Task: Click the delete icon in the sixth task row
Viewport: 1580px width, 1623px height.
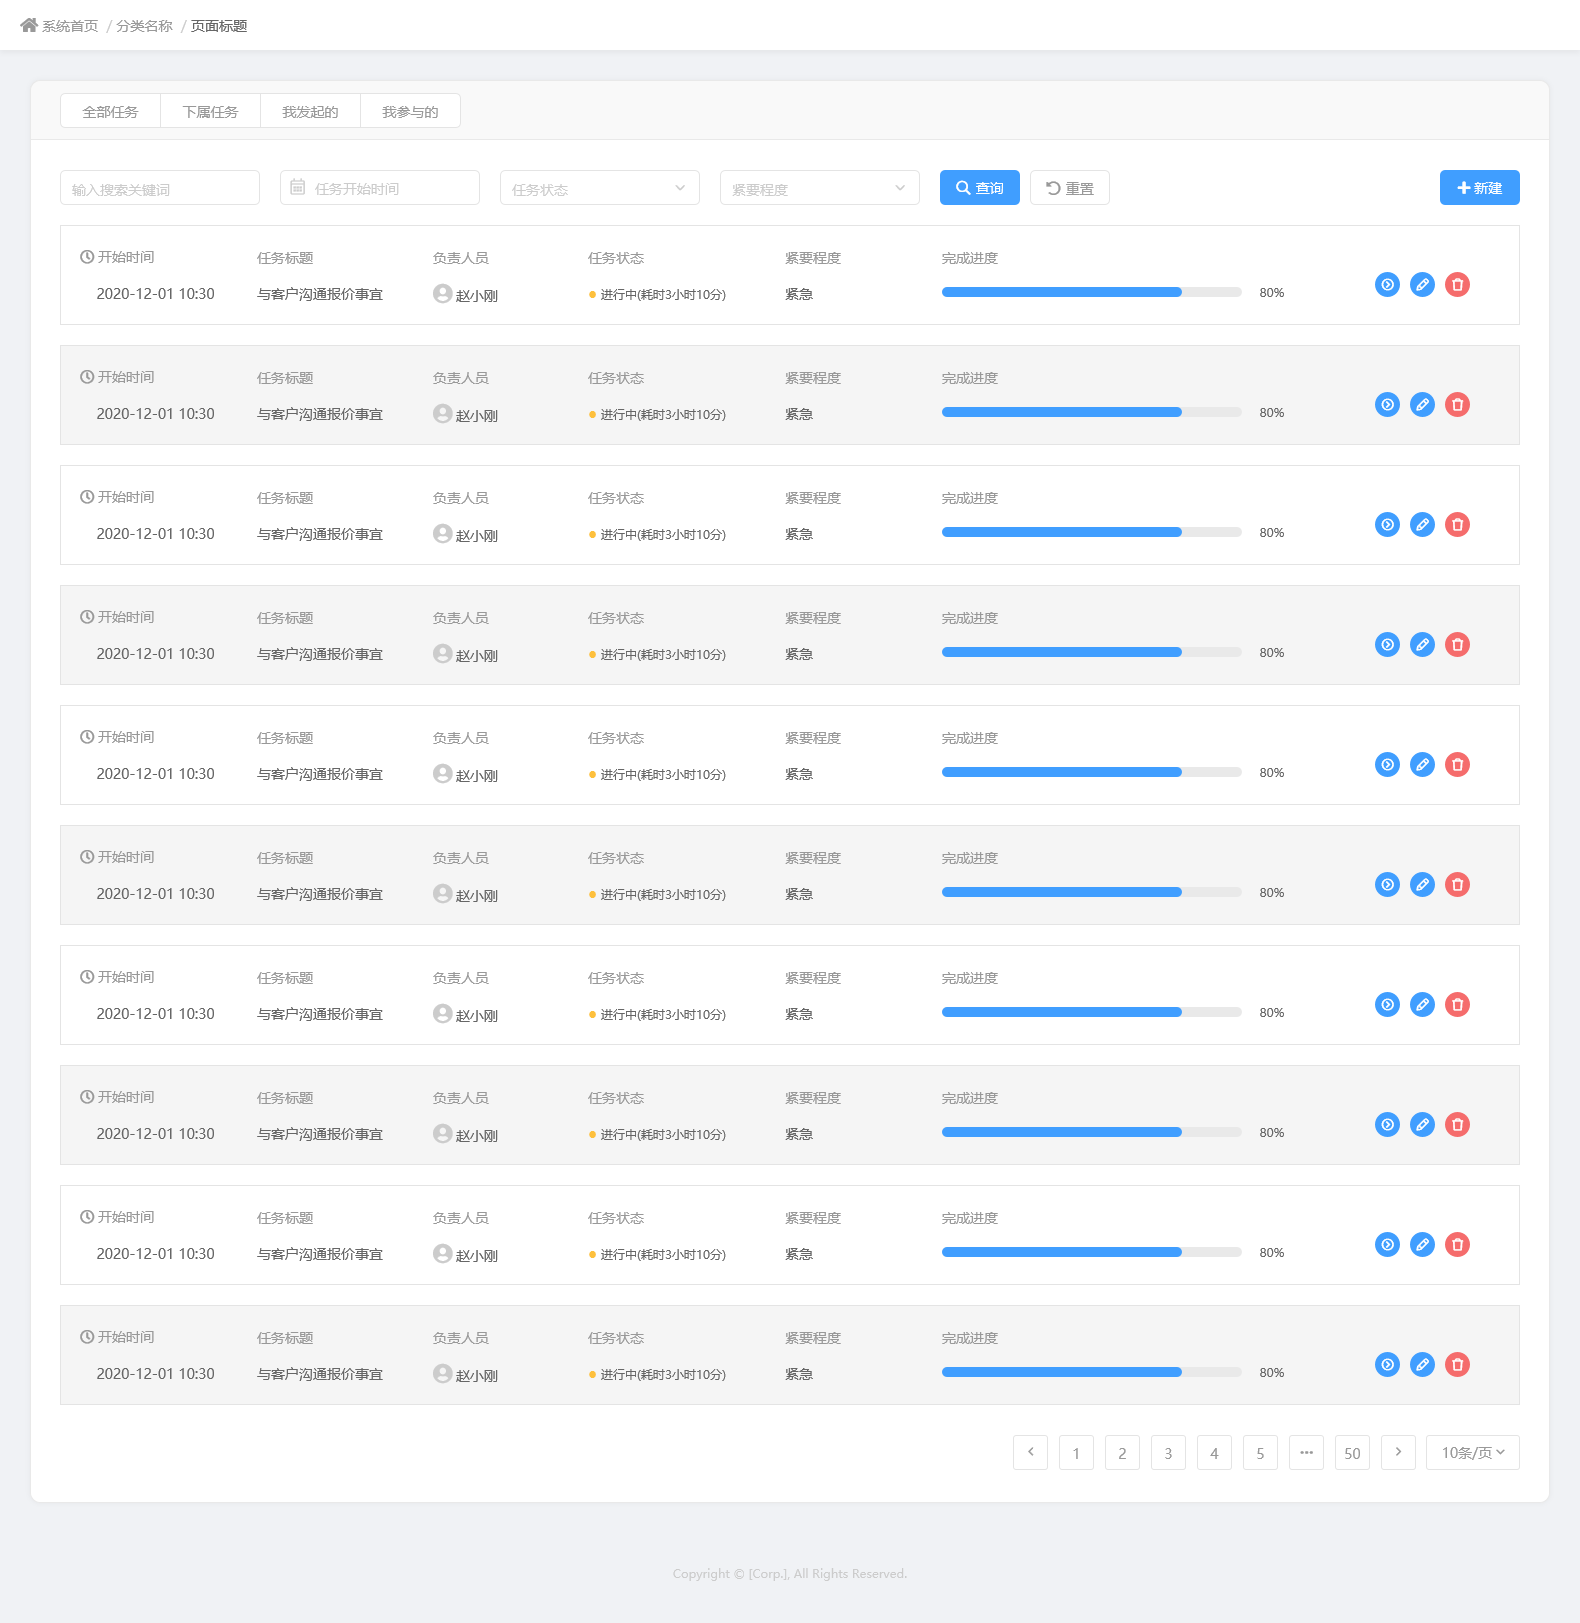Action: click(x=1458, y=885)
